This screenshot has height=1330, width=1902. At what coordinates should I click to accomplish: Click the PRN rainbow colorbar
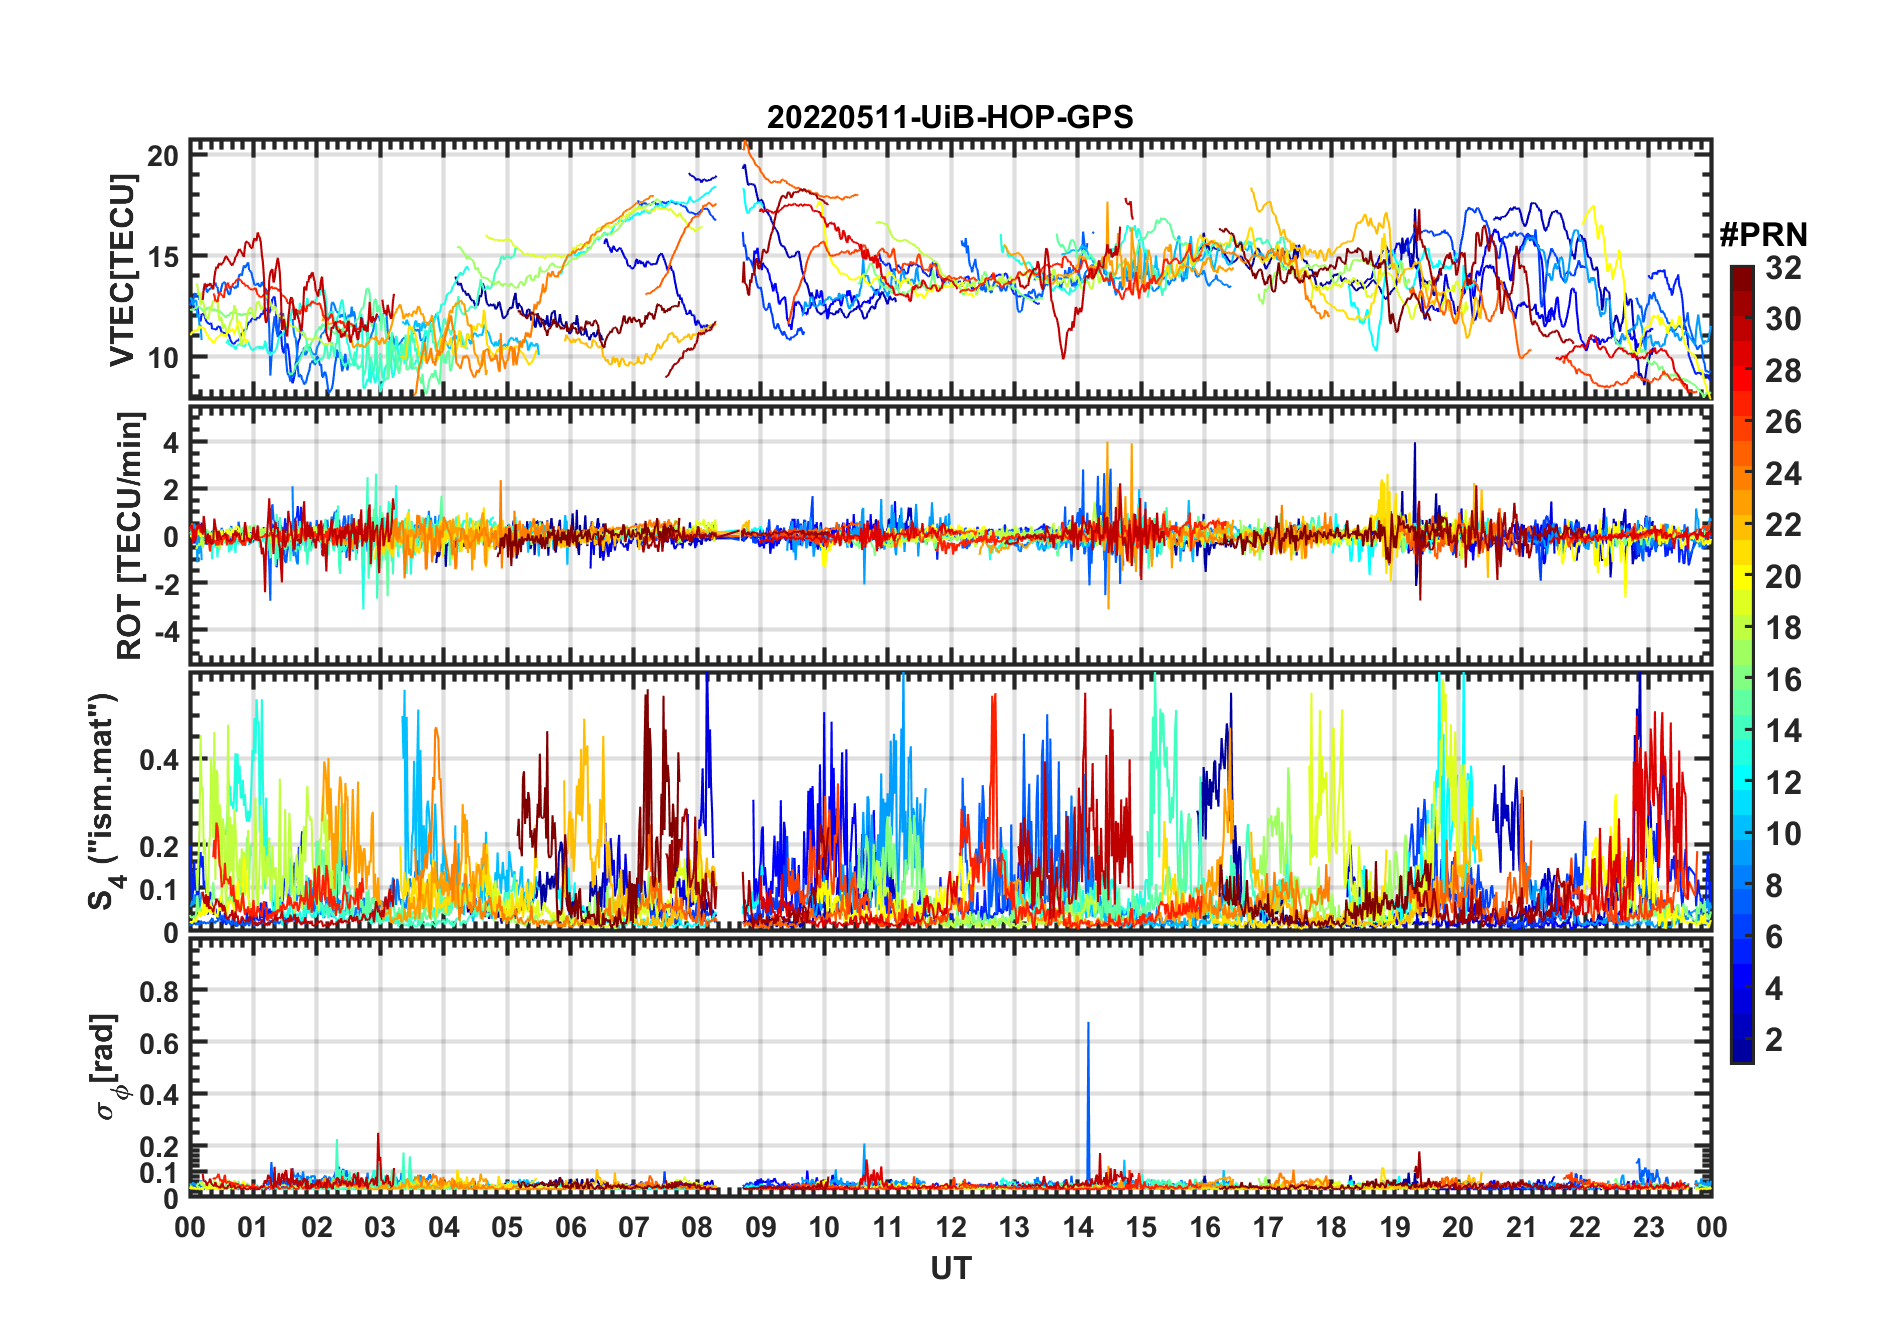(x=1742, y=664)
